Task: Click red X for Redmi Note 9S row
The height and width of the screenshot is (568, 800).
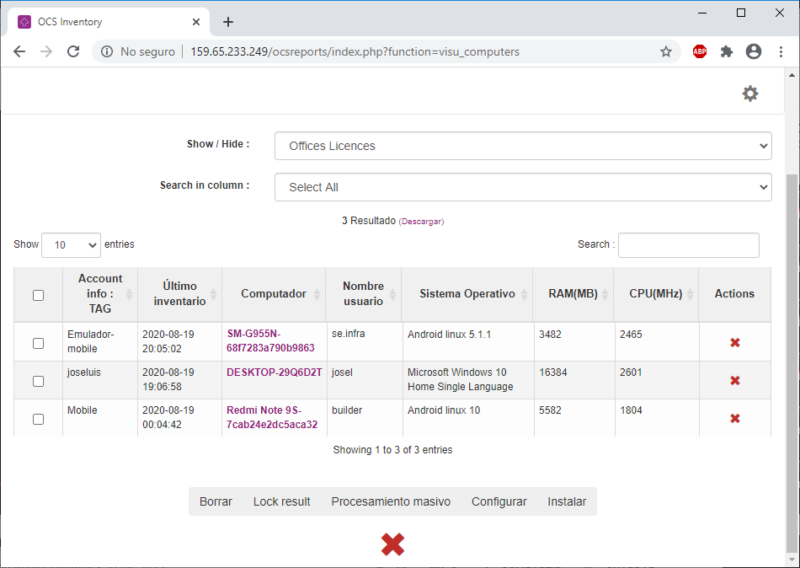Action: (x=735, y=419)
